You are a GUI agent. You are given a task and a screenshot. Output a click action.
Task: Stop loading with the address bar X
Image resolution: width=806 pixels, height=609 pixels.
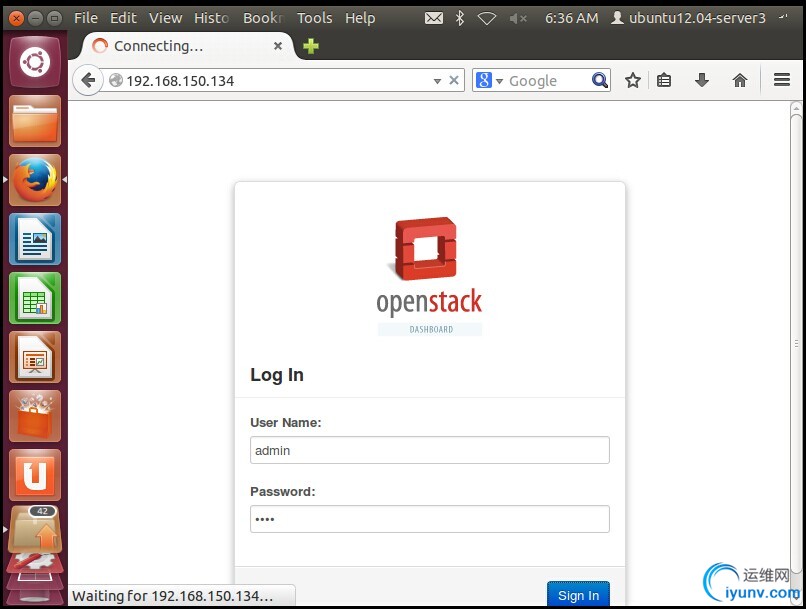coord(453,80)
